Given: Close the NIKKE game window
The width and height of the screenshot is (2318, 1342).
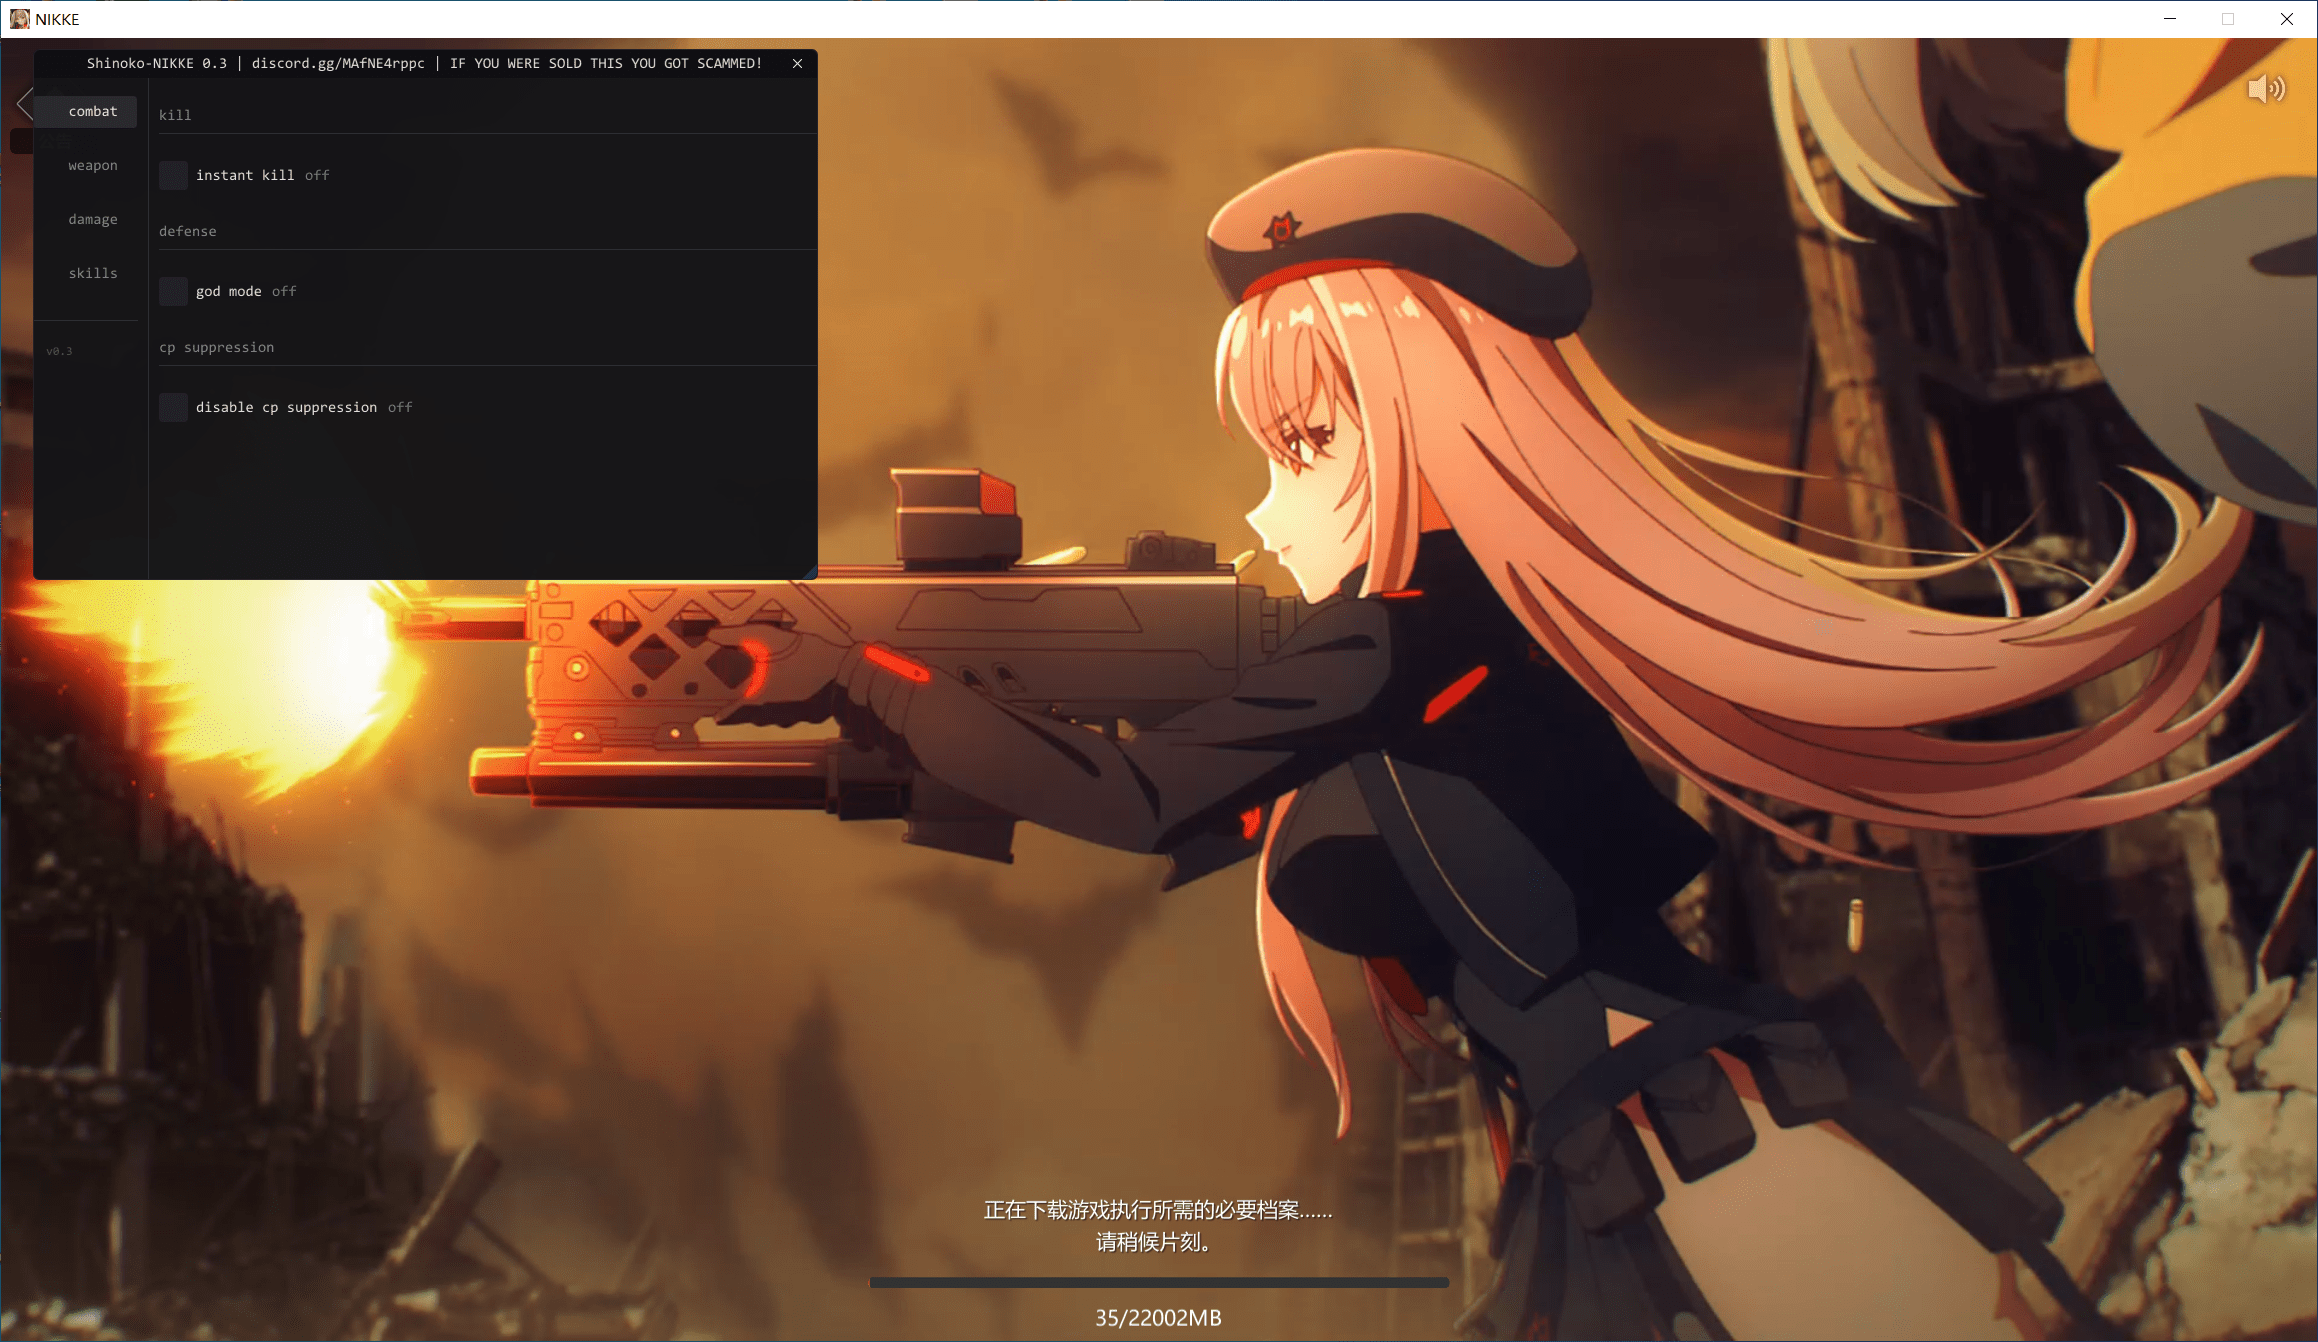Looking at the screenshot, I should [2286, 19].
